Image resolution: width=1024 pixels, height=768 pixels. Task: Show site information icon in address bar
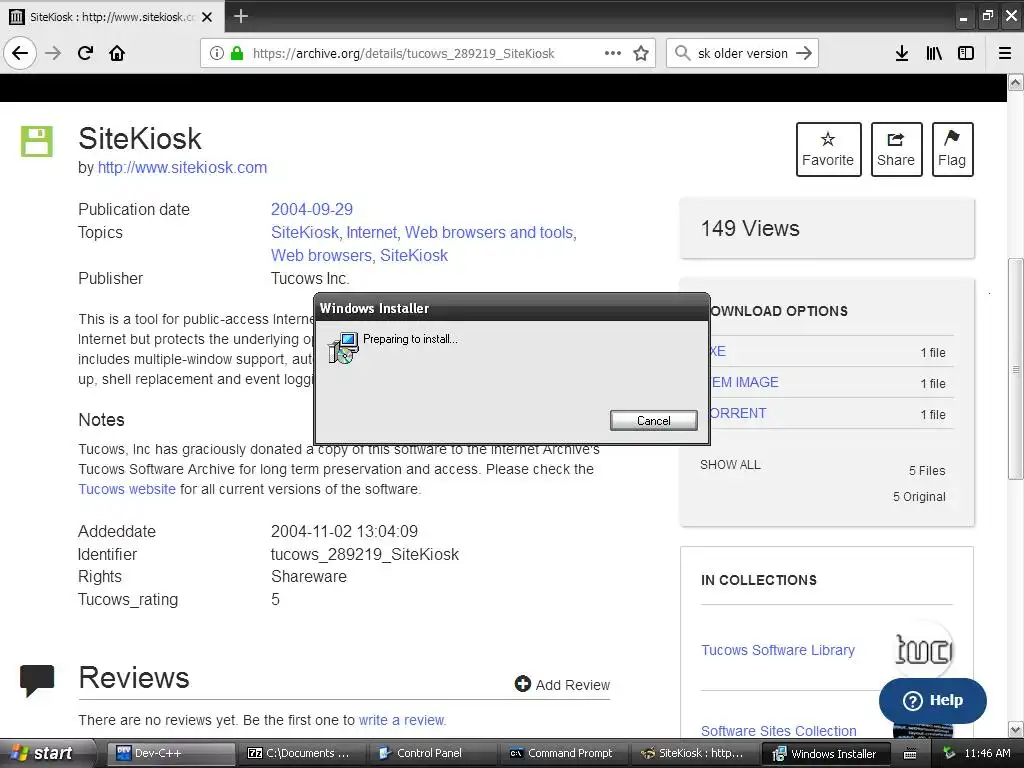pyautogui.click(x=216, y=53)
